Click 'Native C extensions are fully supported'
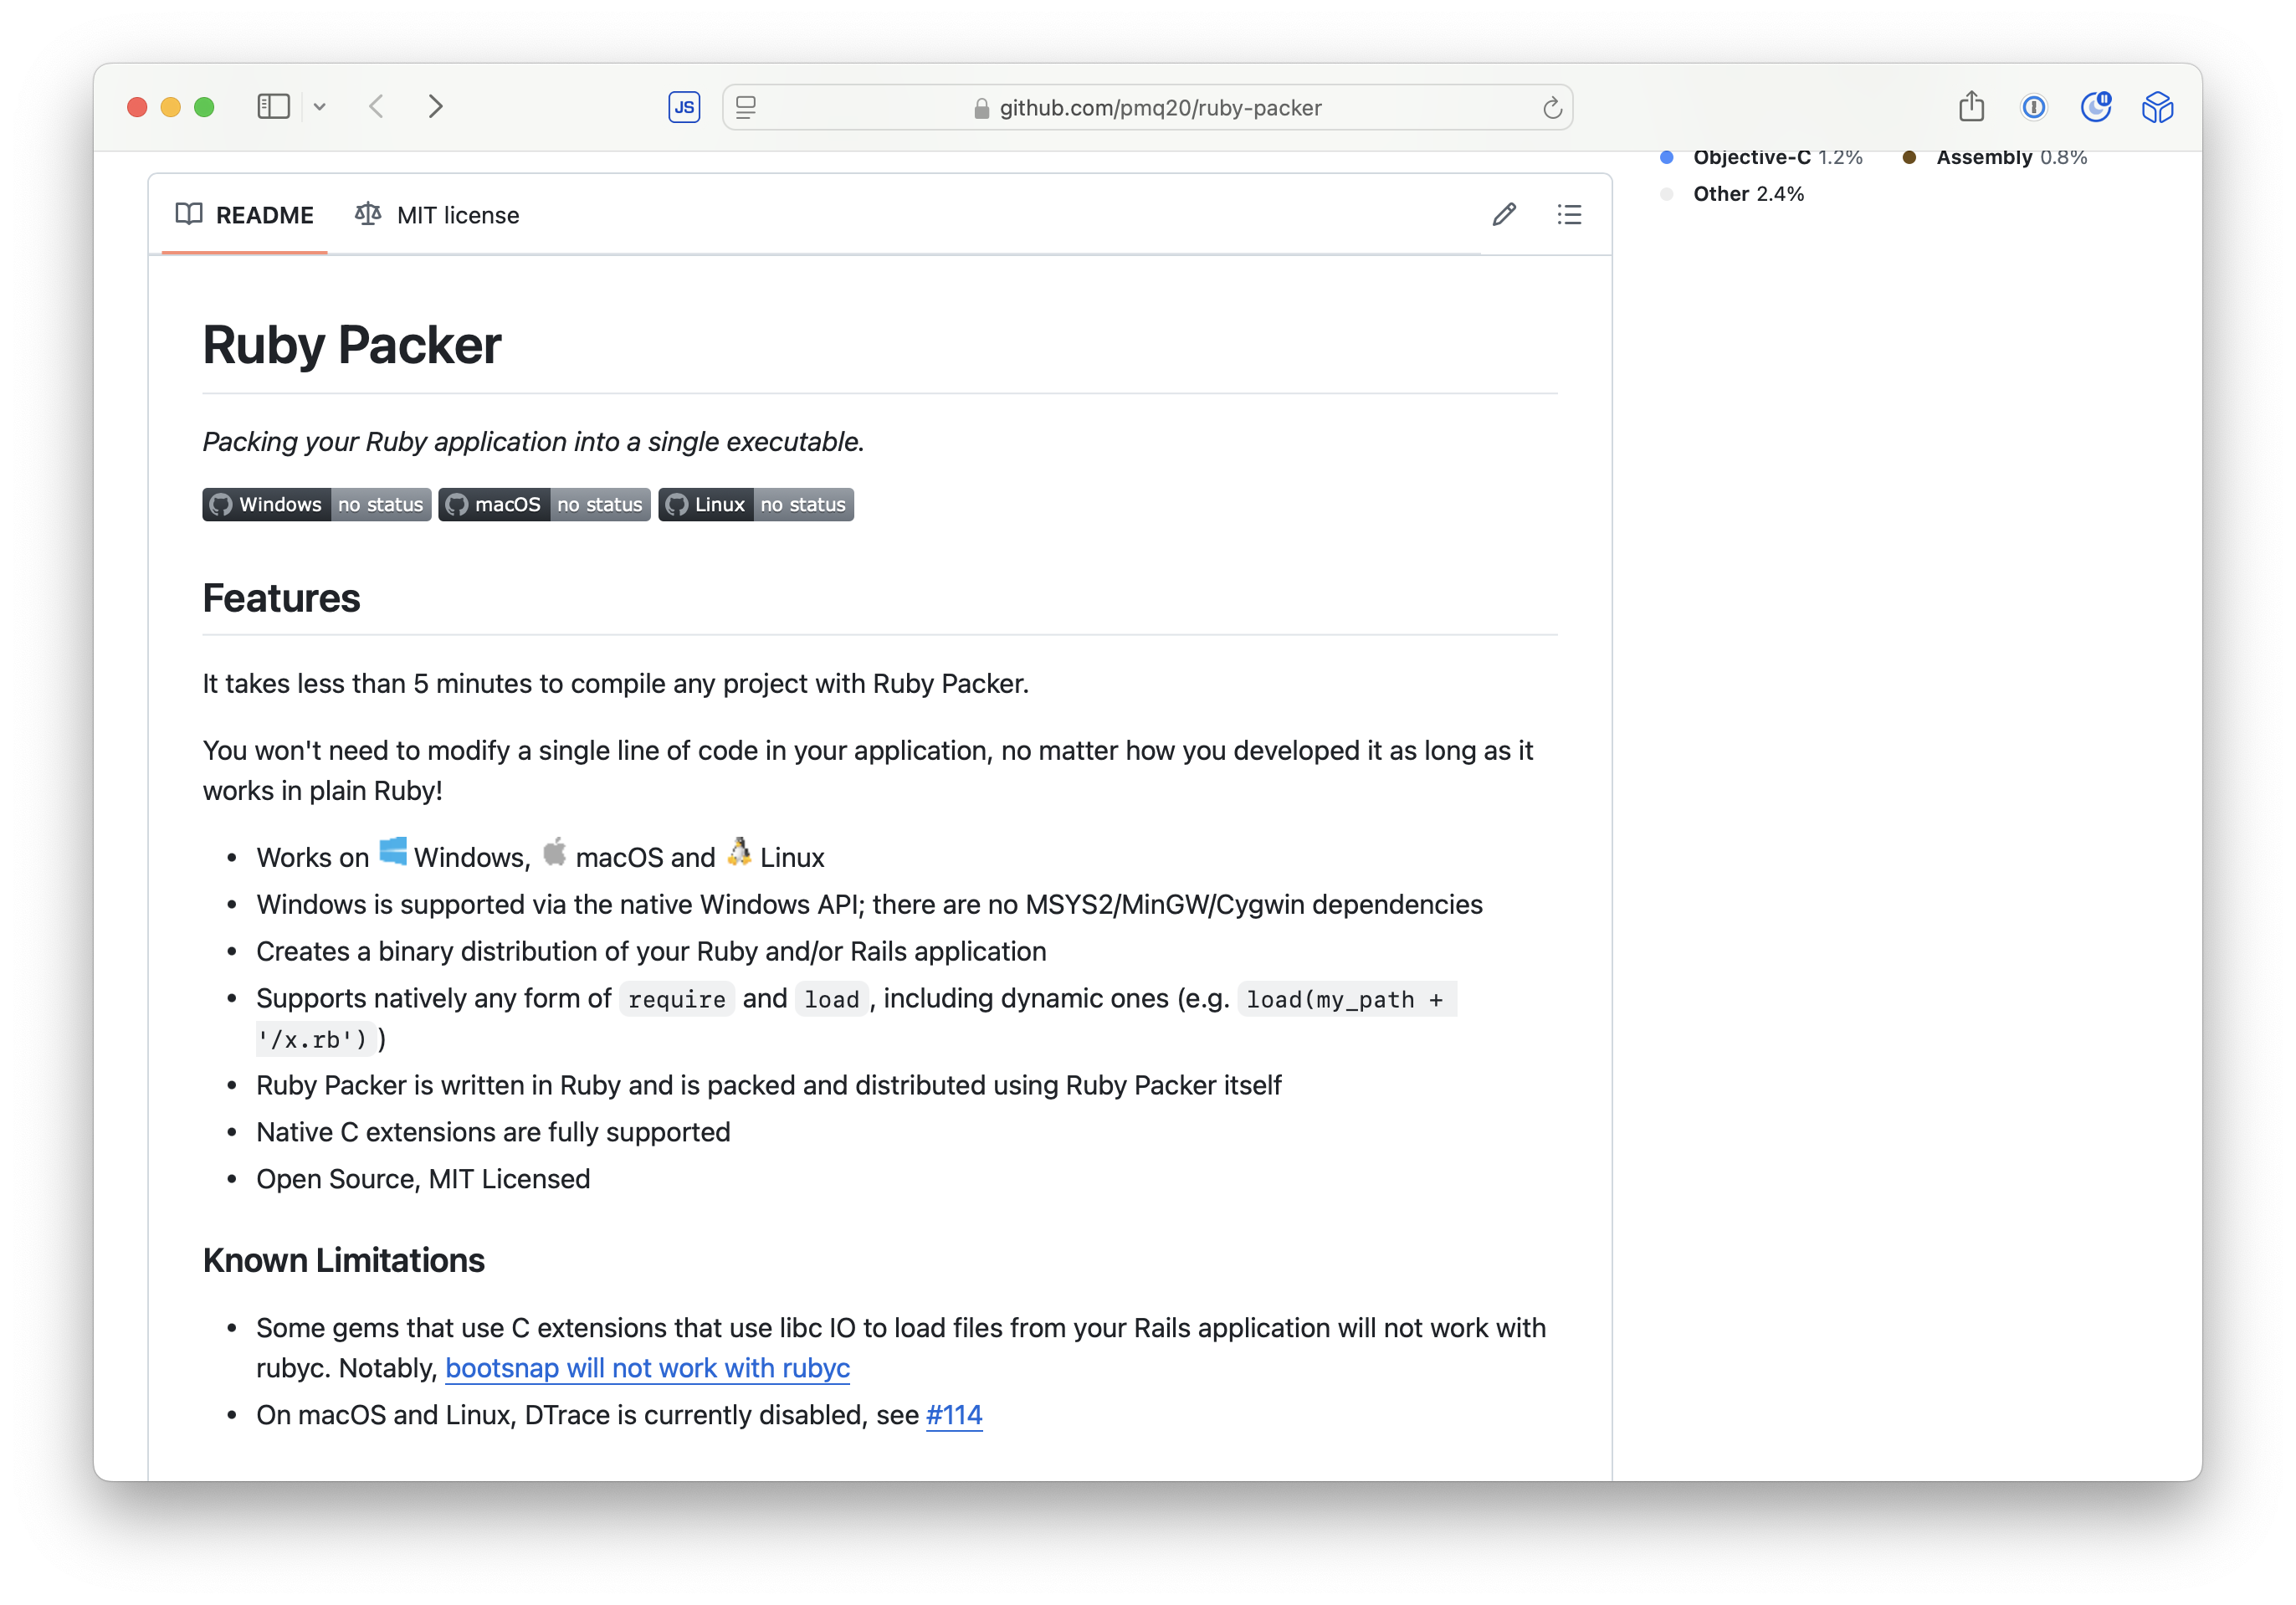The image size is (2296, 1605). click(493, 1132)
